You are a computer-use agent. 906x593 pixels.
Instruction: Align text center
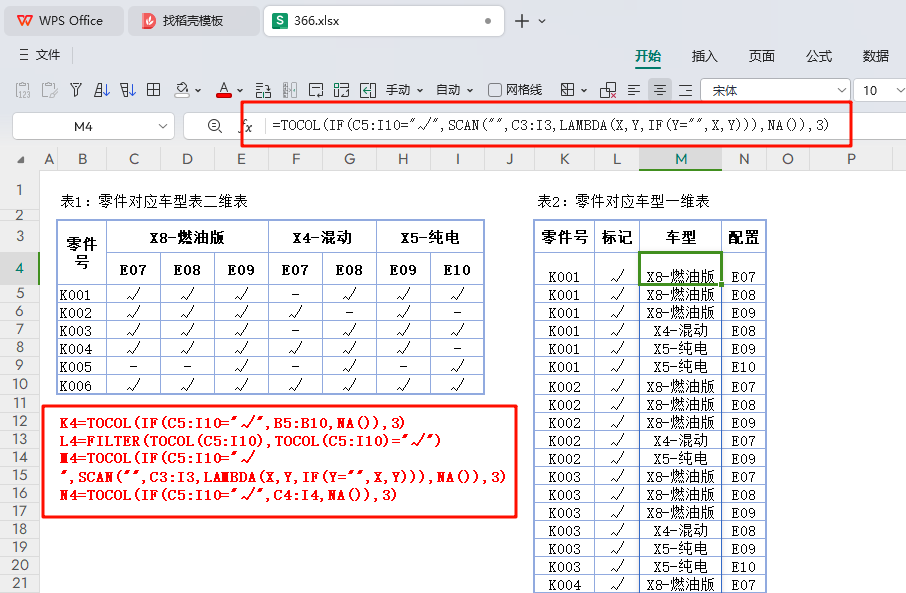click(659, 90)
